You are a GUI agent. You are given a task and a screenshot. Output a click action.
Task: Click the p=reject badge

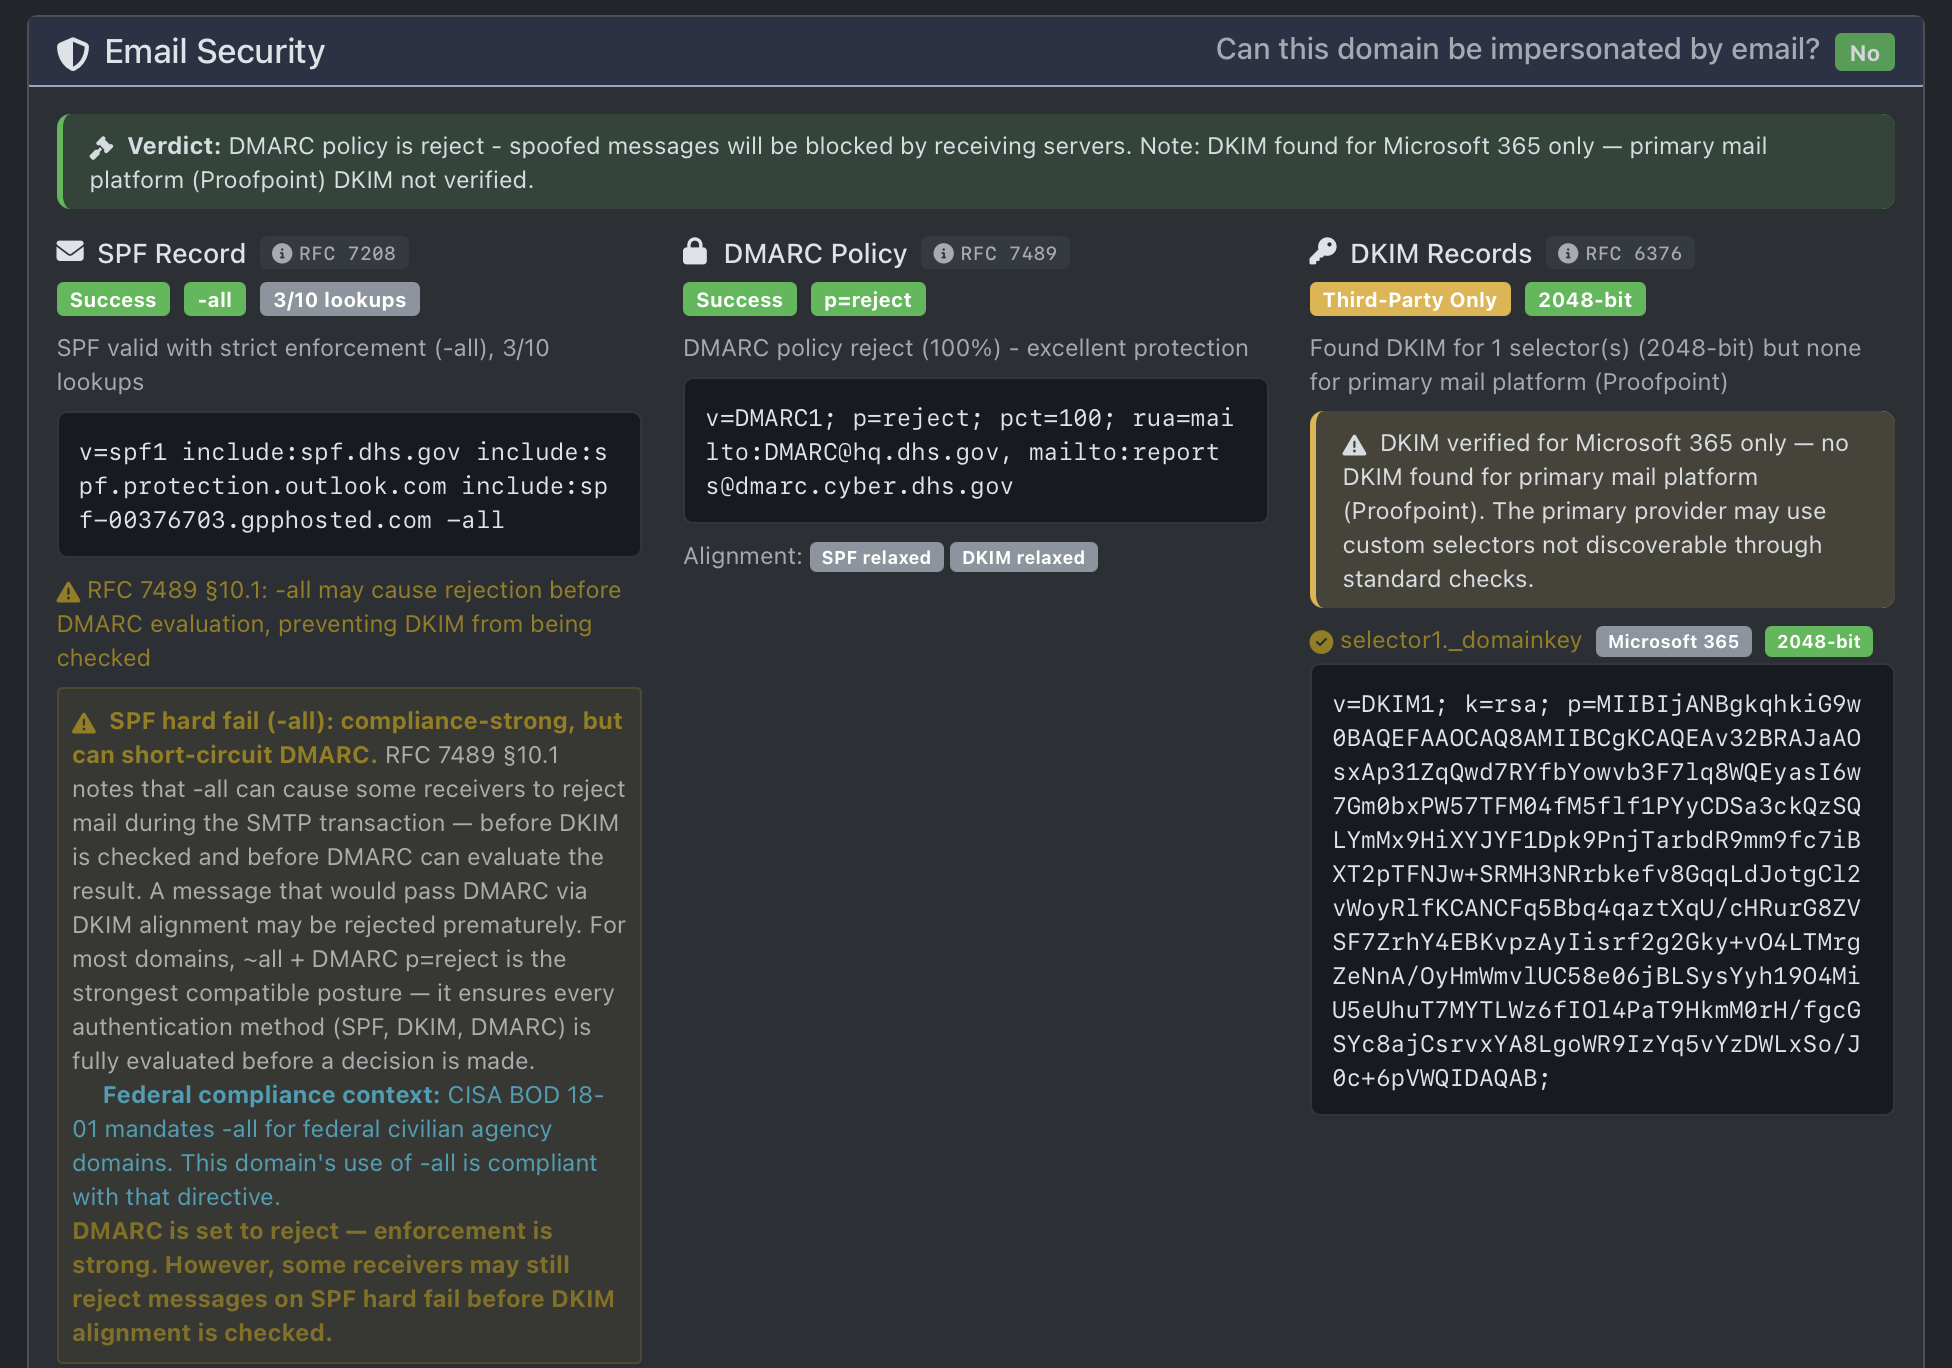867,300
